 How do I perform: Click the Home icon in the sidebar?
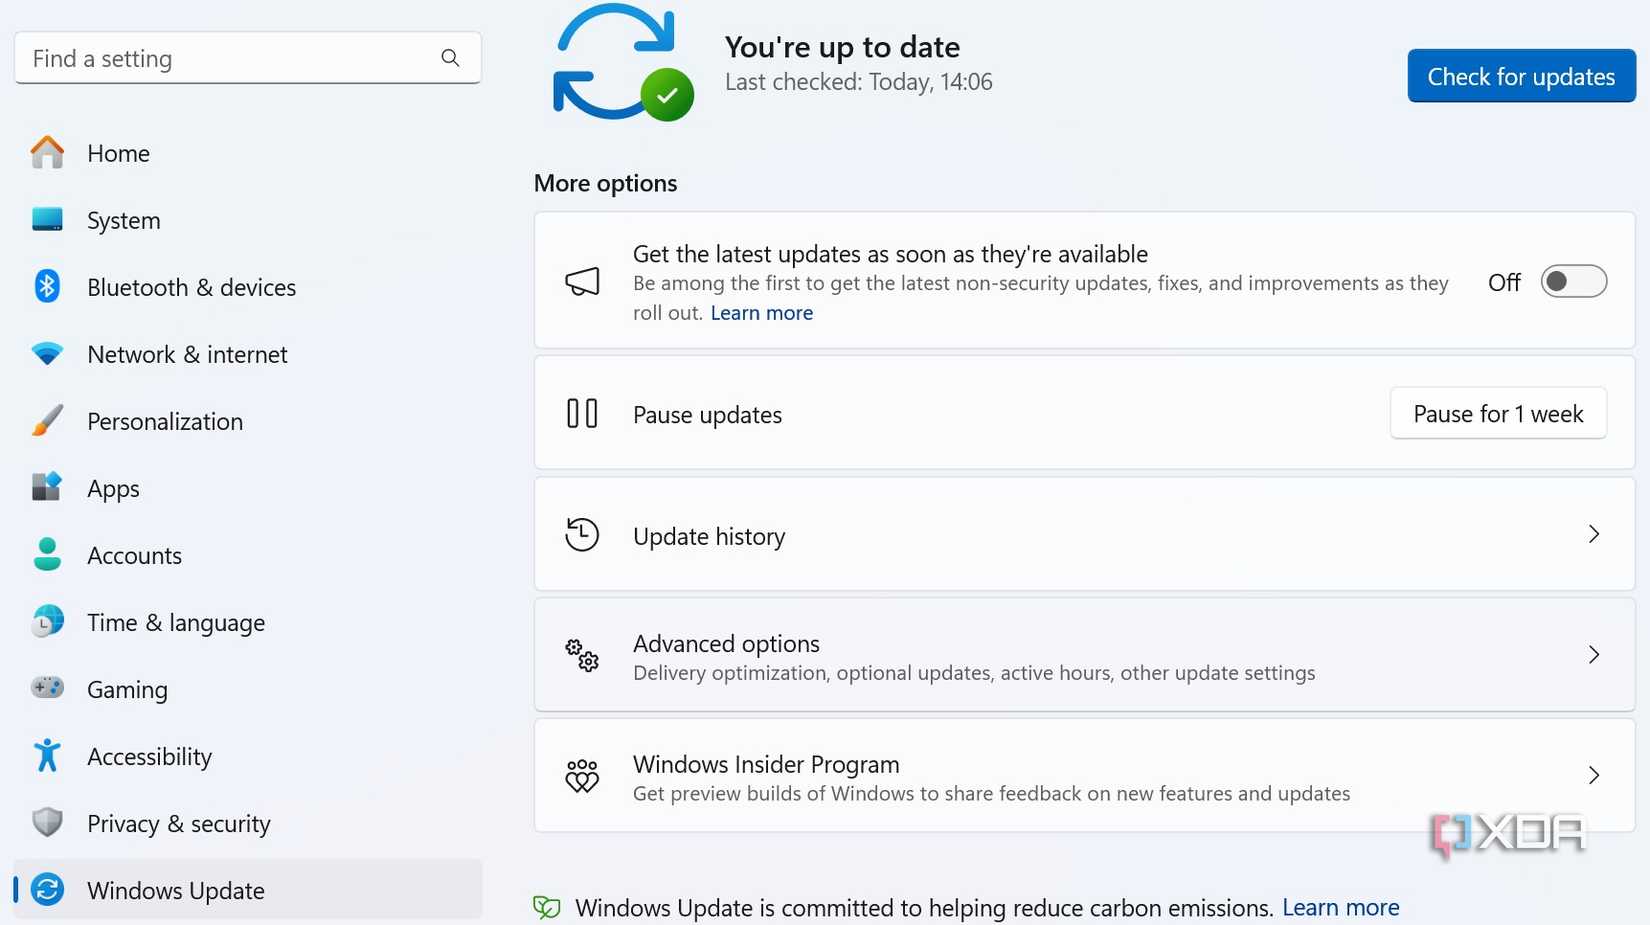pyautogui.click(x=47, y=152)
